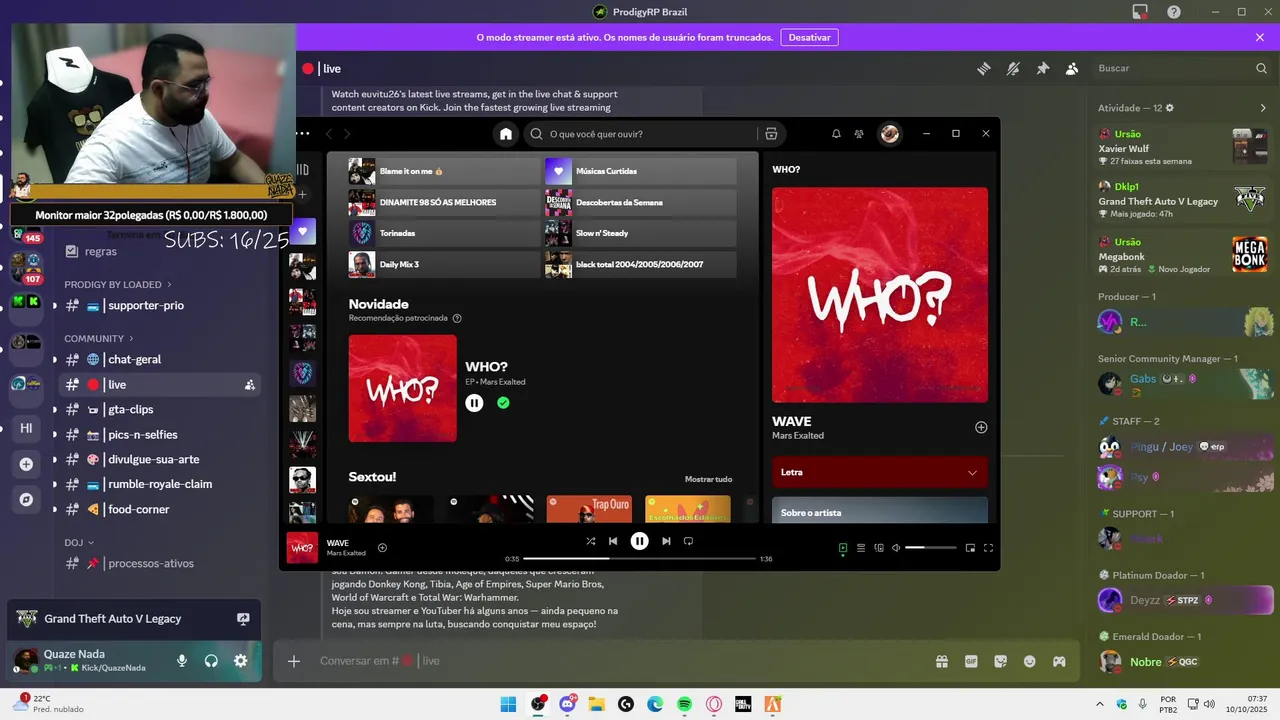Expand food-corner channel arrow

[55, 510]
